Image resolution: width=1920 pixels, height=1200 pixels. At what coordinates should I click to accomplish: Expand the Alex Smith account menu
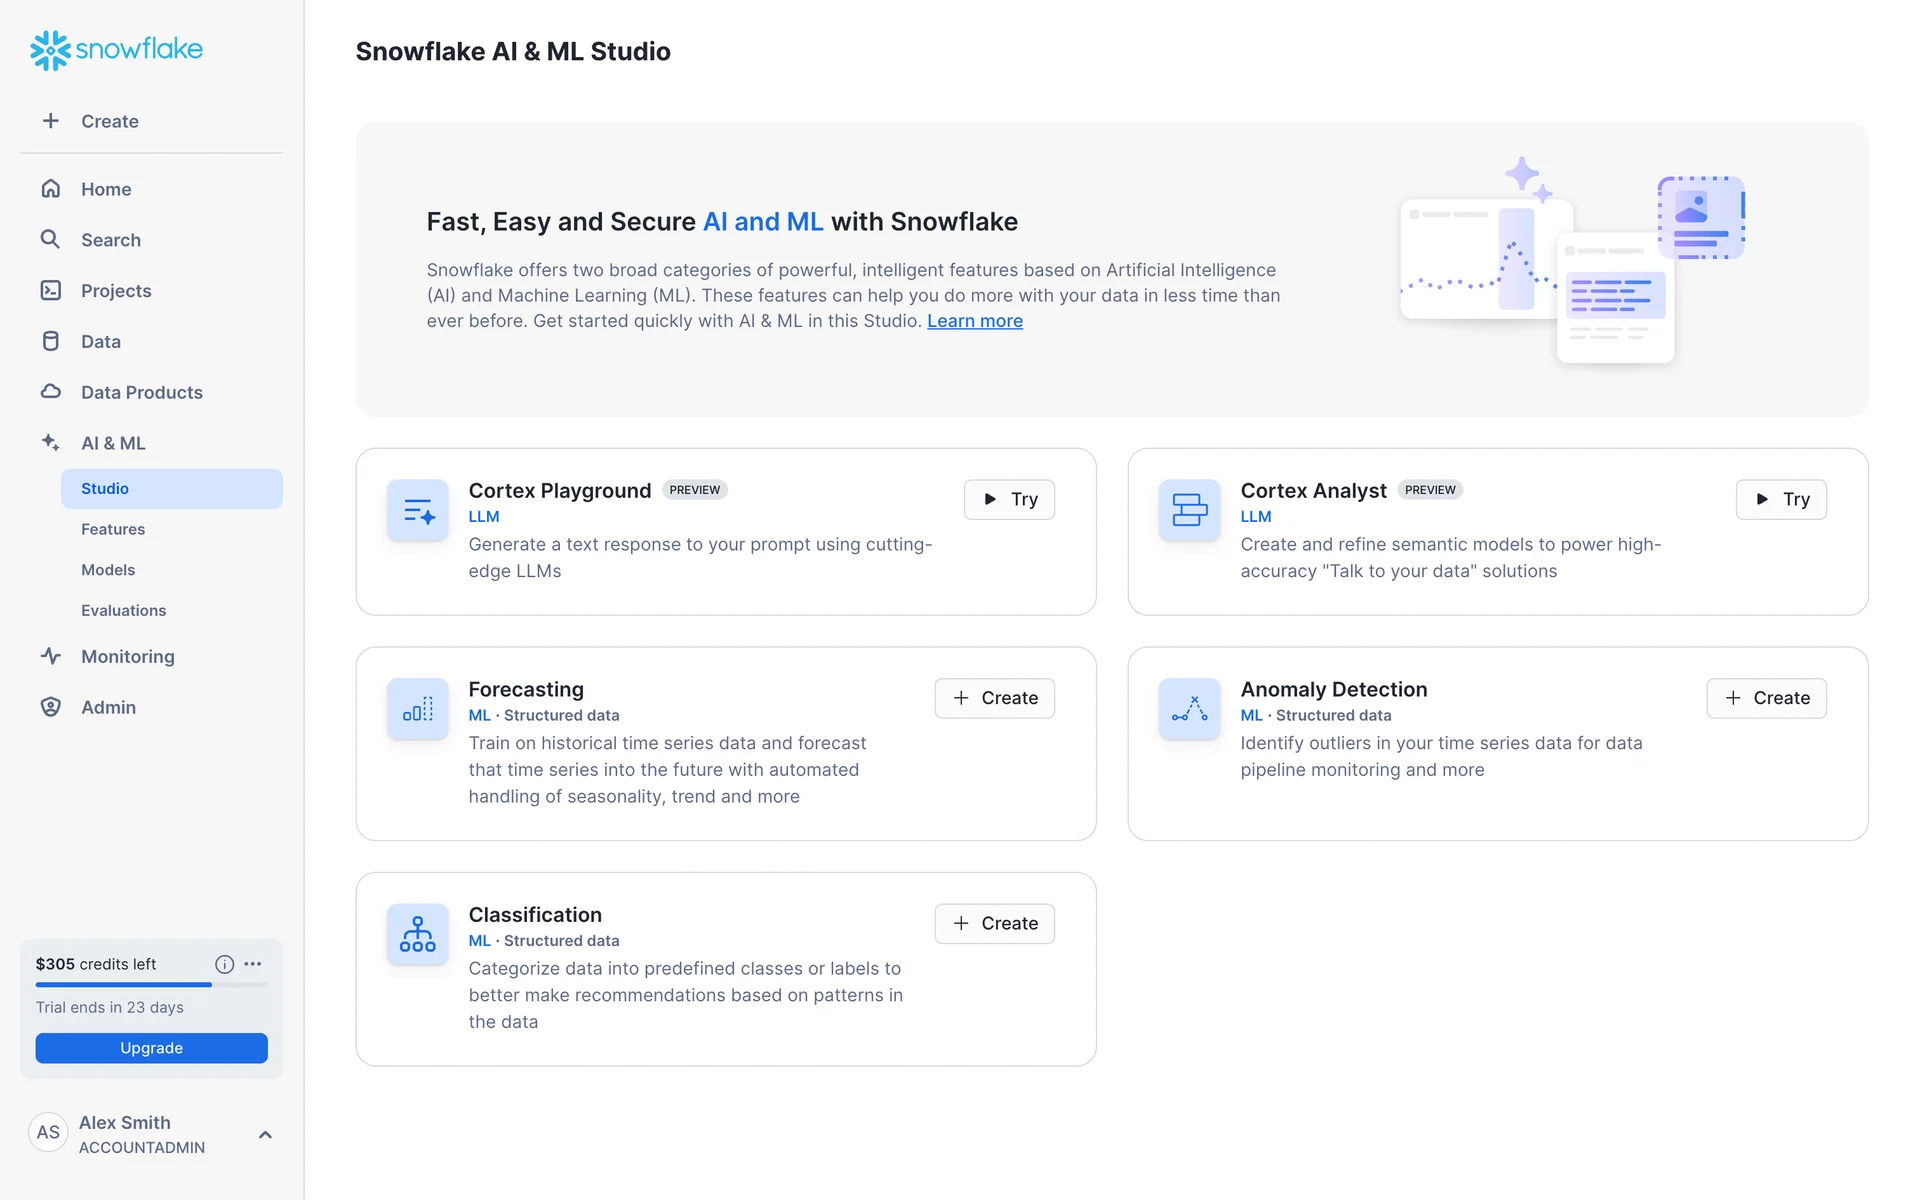pyautogui.click(x=265, y=1135)
